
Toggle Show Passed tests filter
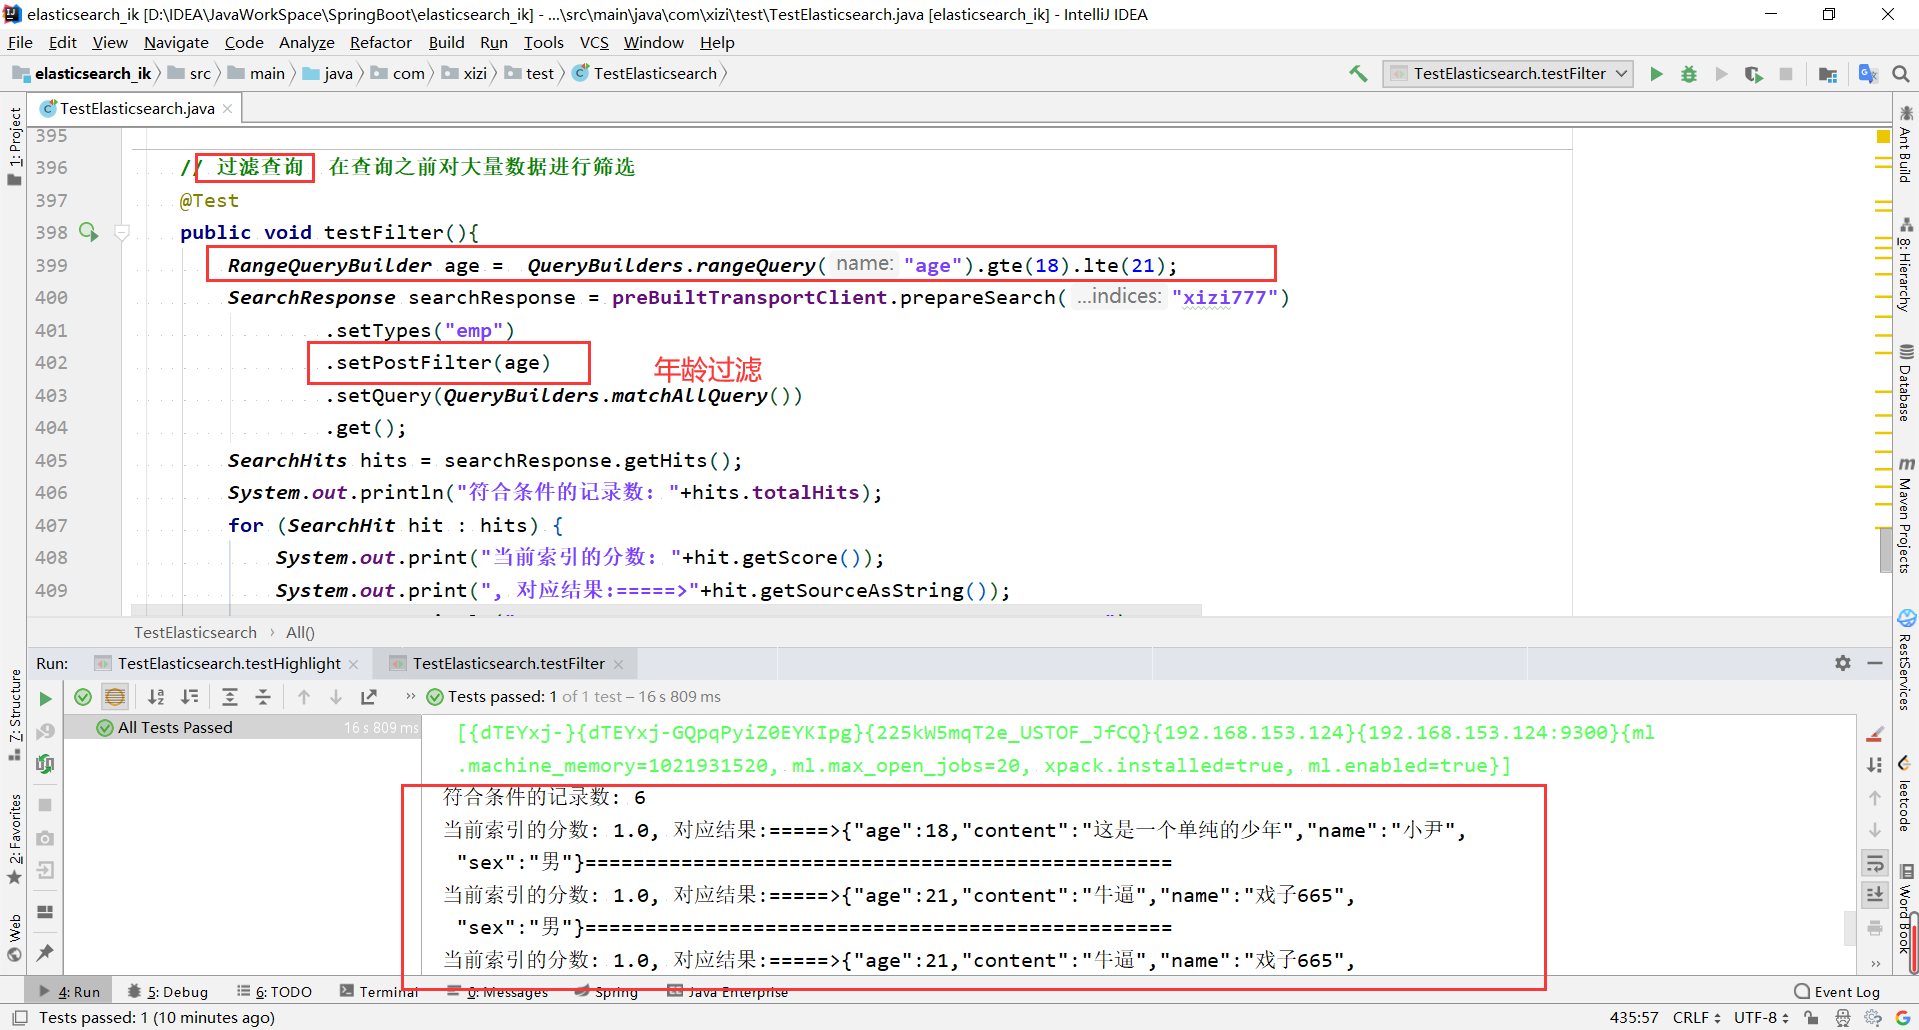83,697
